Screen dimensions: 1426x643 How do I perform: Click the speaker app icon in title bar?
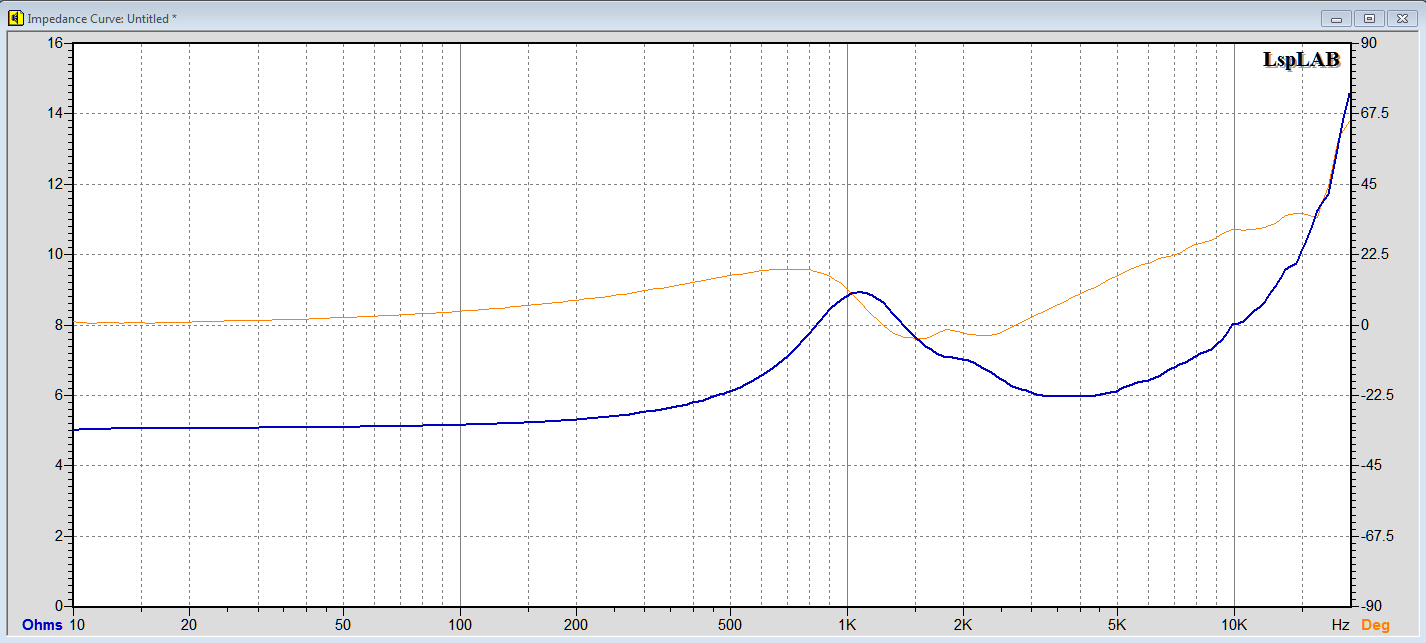click(15, 18)
